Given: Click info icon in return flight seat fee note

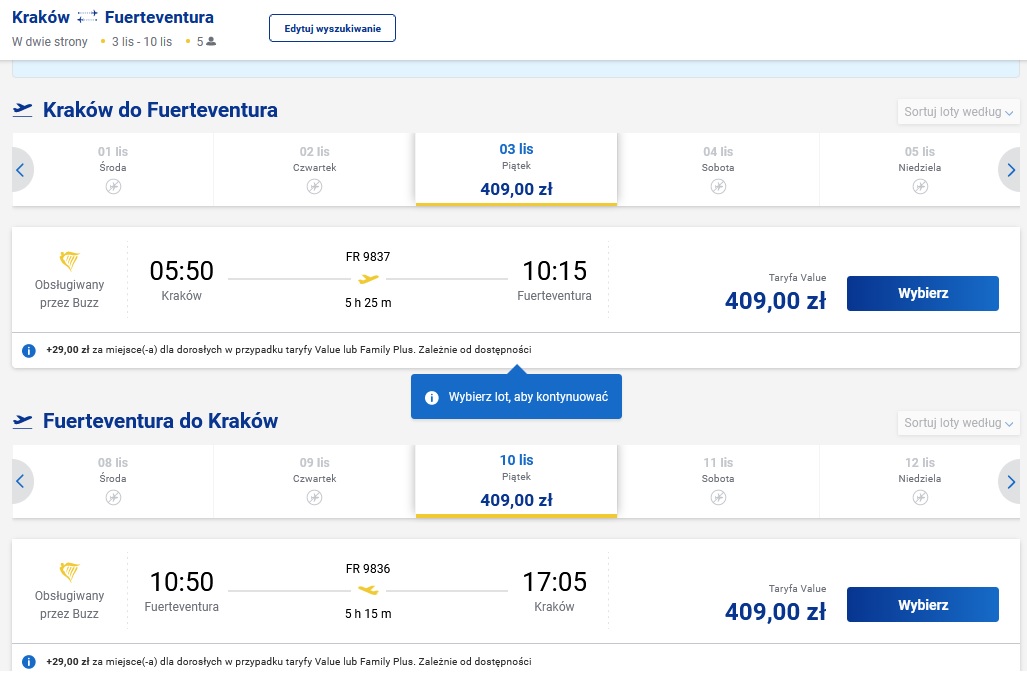Looking at the screenshot, I should pos(29,661).
